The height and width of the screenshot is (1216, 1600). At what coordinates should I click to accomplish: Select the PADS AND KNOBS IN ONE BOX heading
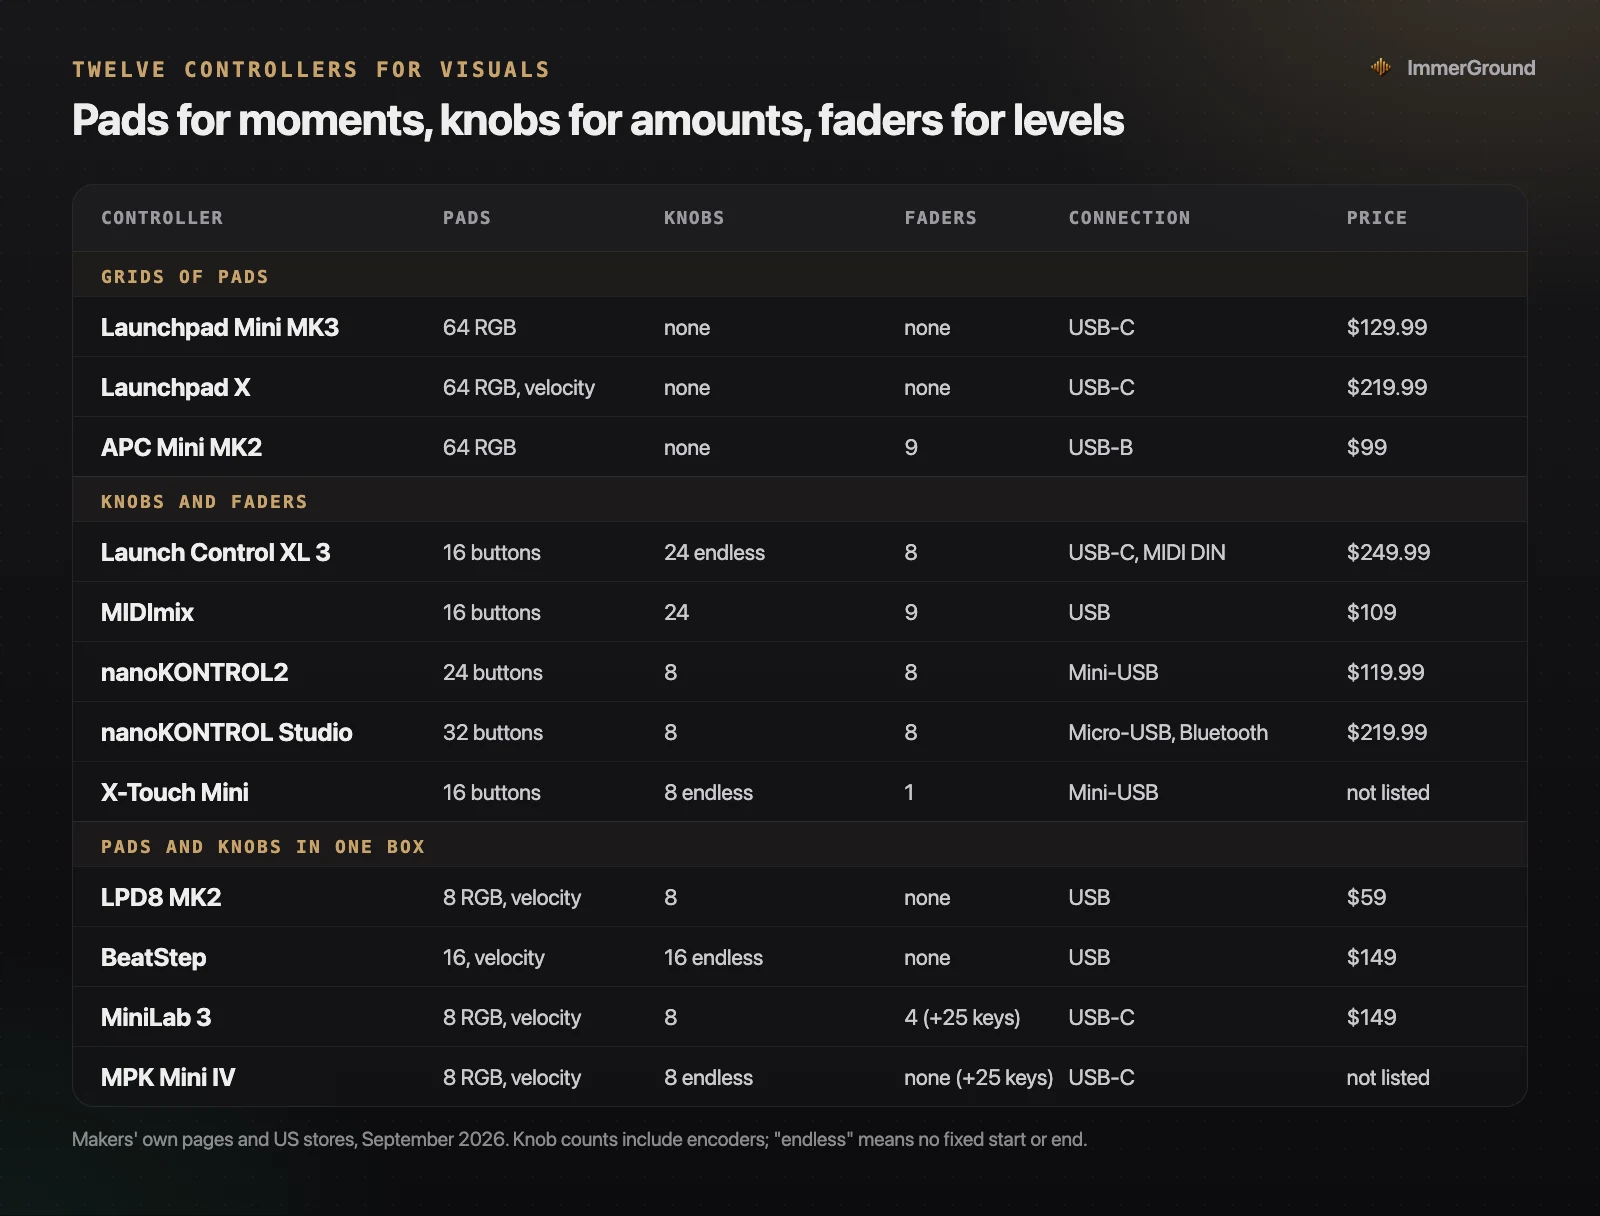(263, 847)
